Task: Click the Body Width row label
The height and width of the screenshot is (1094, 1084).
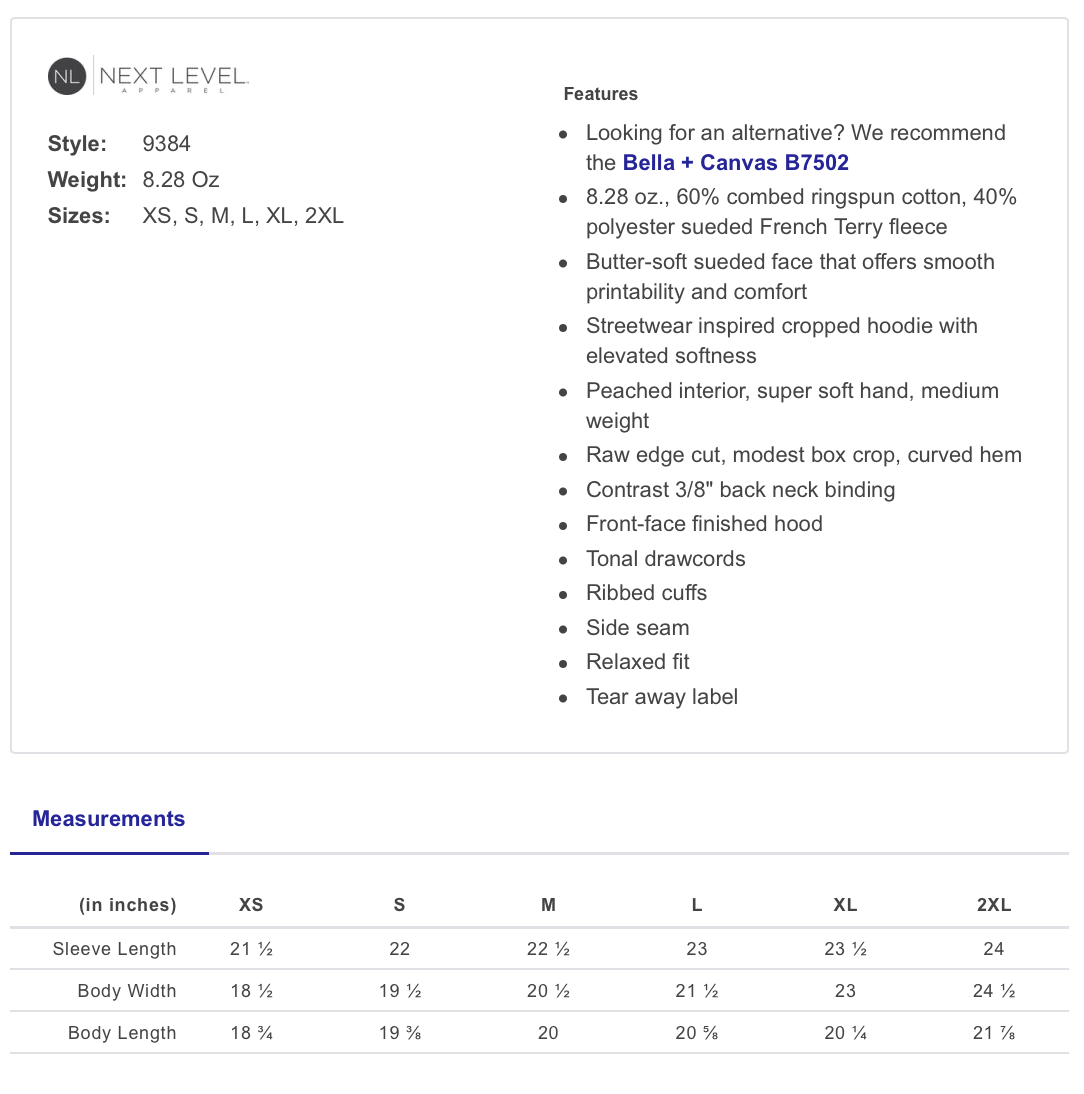Action: [x=127, y=991]
